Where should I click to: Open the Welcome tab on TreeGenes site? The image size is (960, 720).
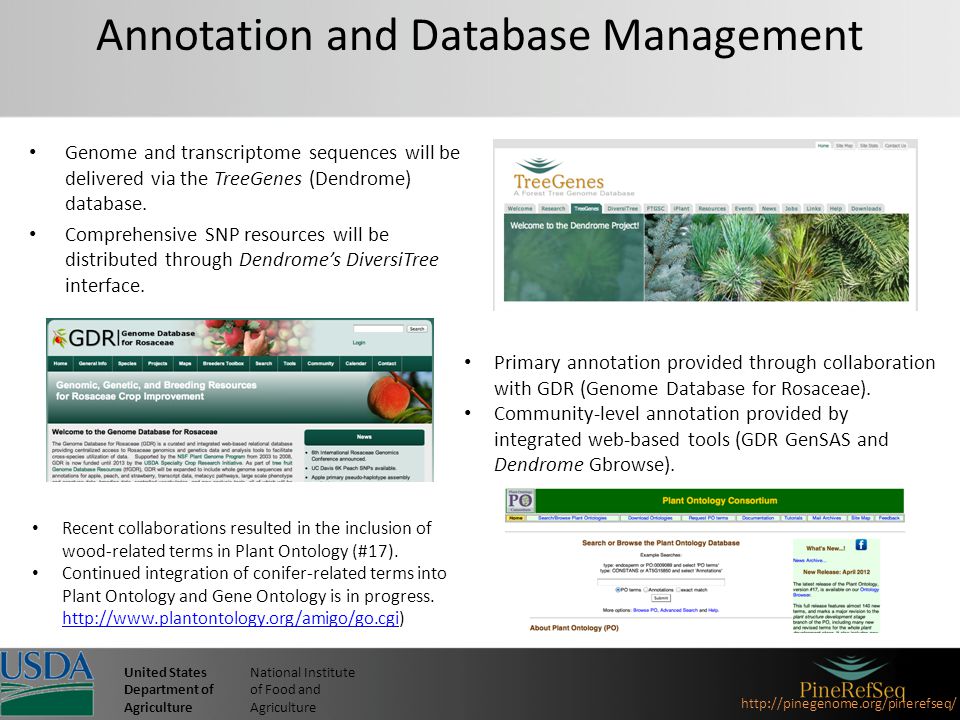520,209
